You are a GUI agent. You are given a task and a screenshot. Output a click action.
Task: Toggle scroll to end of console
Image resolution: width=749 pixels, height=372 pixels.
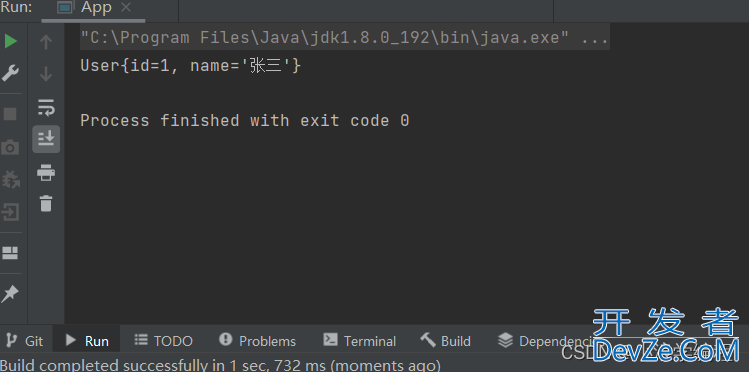46,139
